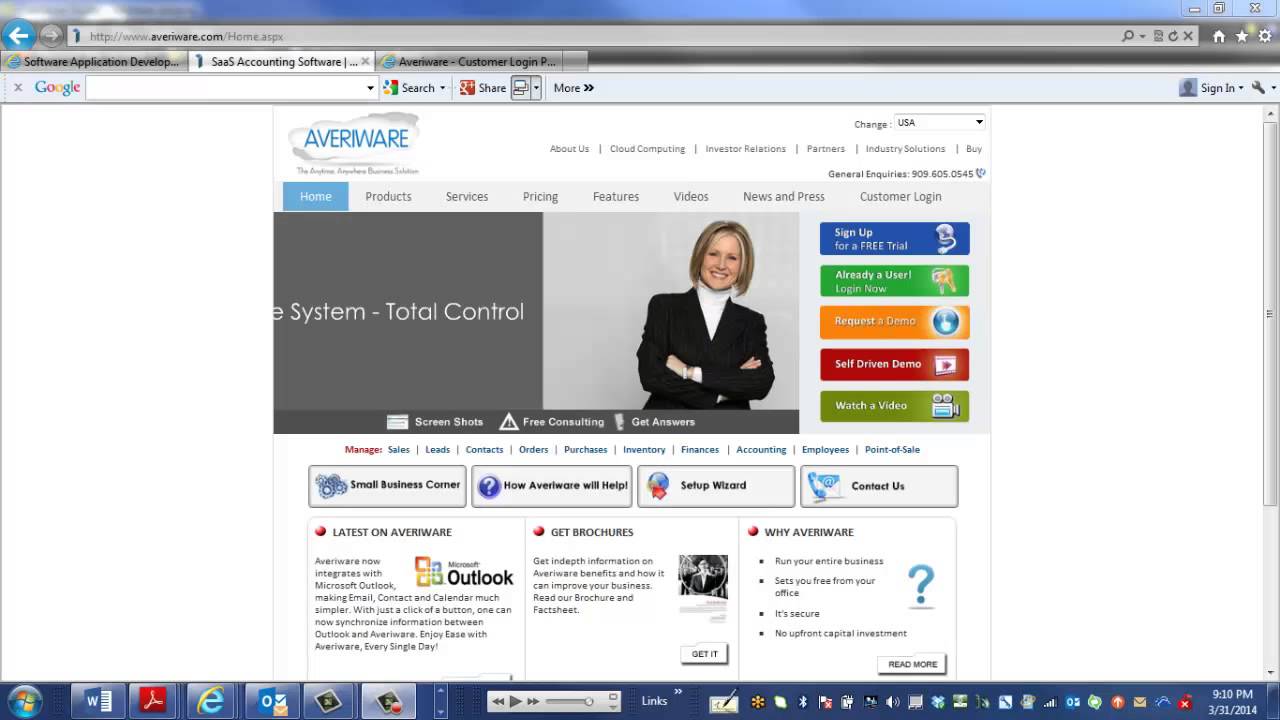Open Customer Login menu item

click(x=900, y=197)
